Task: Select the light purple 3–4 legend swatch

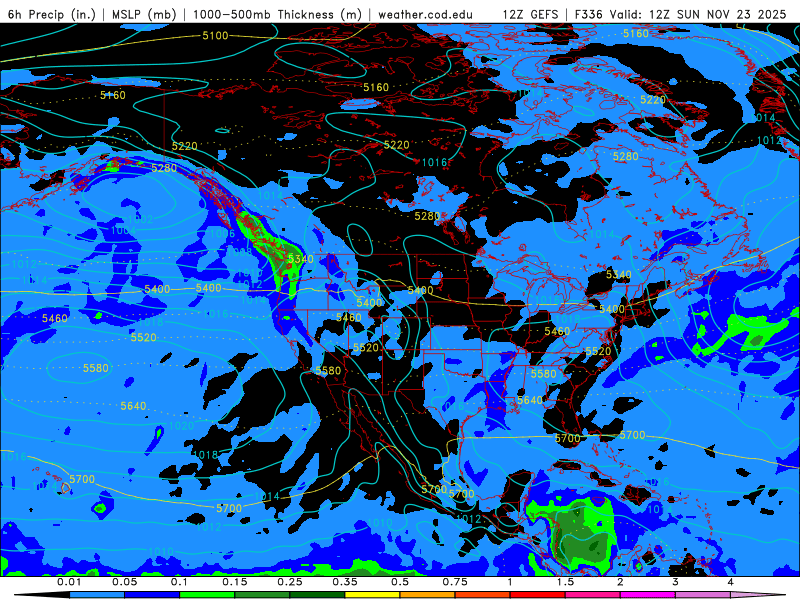Action: [703, 595]
